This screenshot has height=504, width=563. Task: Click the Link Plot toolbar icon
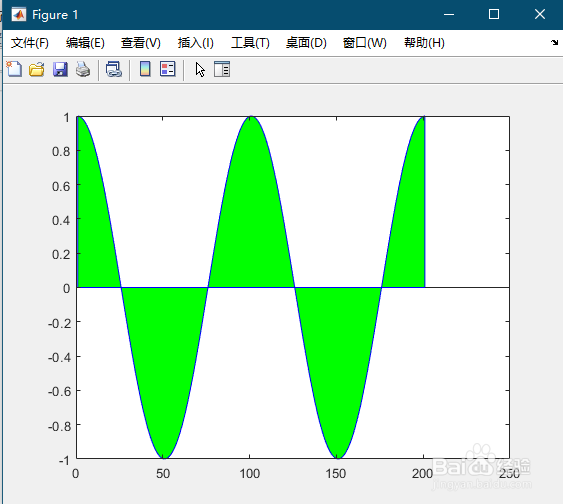114,69
